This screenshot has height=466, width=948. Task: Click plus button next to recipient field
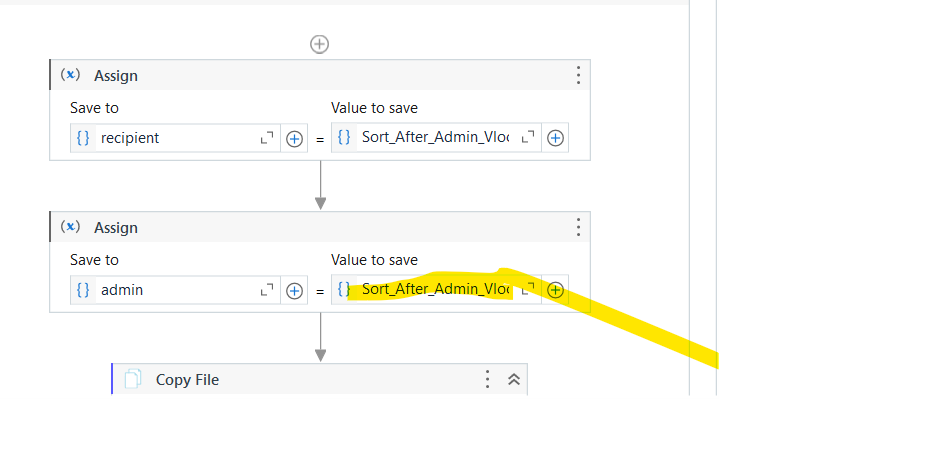point(294,138)
